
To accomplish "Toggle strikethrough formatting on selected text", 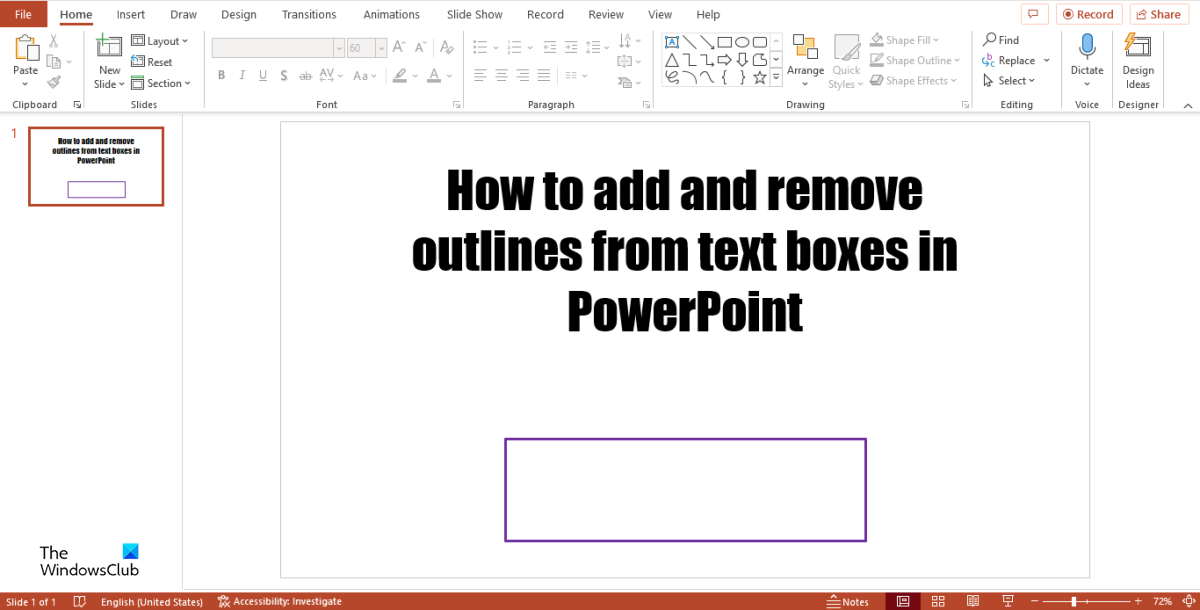I will 305,75.
